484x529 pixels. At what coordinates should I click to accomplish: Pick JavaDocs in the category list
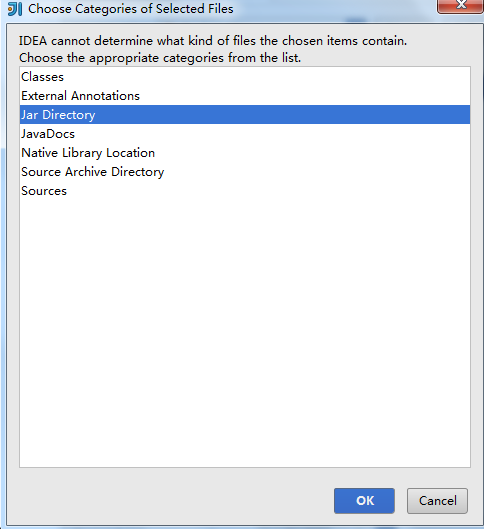245,134
